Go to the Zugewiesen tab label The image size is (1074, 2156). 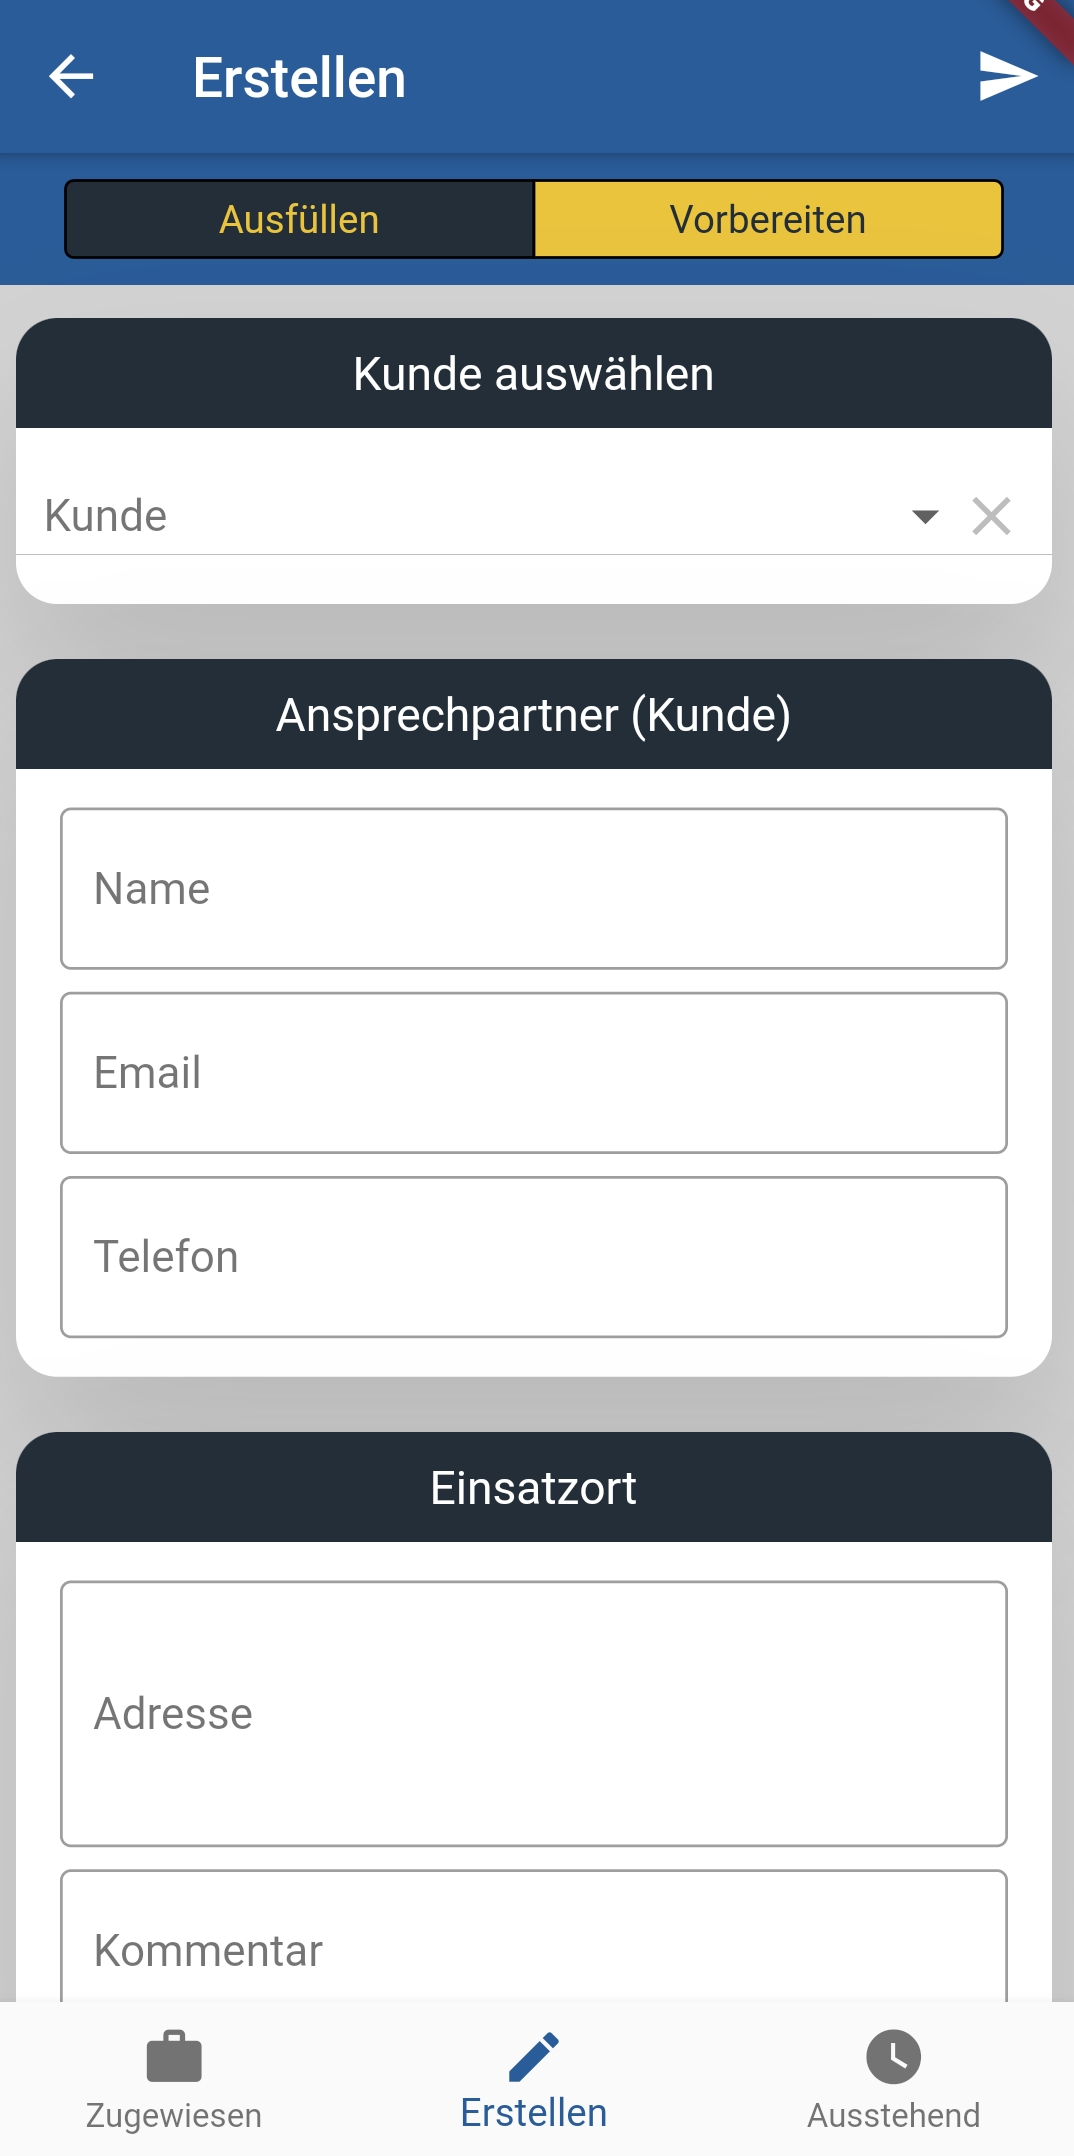coord(174,2115)
